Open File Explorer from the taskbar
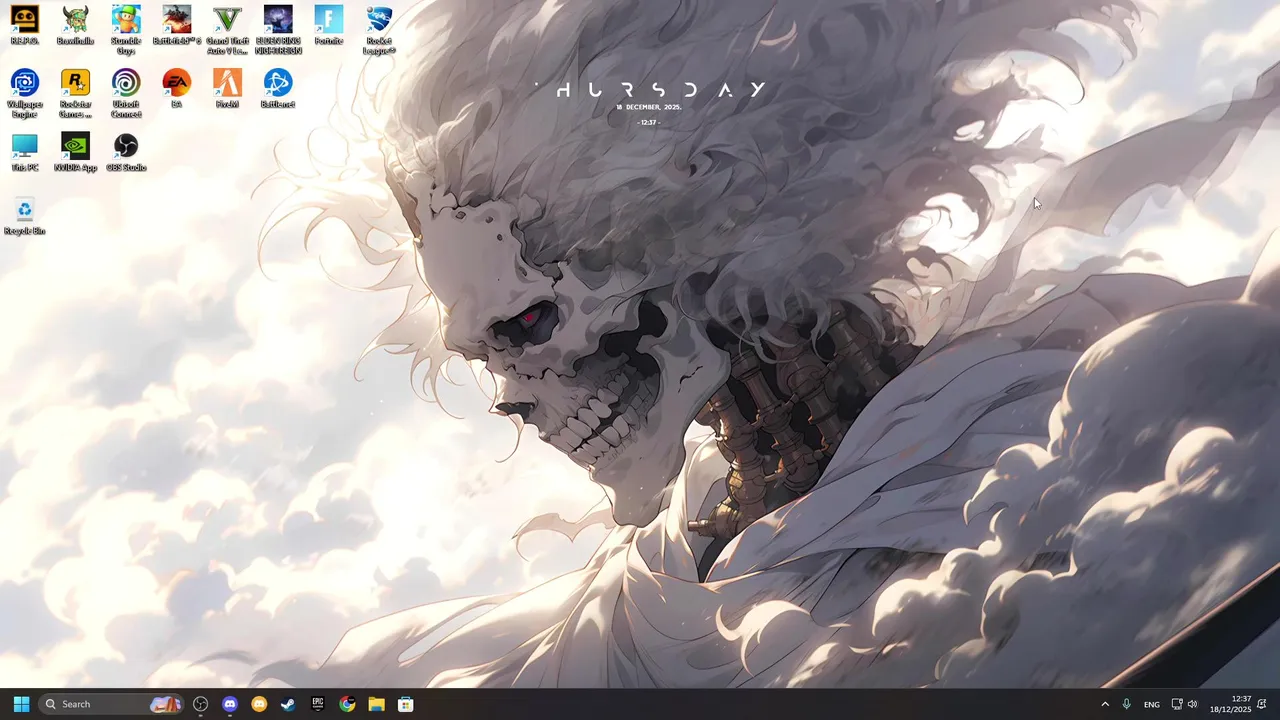 (x=376, y=704)
